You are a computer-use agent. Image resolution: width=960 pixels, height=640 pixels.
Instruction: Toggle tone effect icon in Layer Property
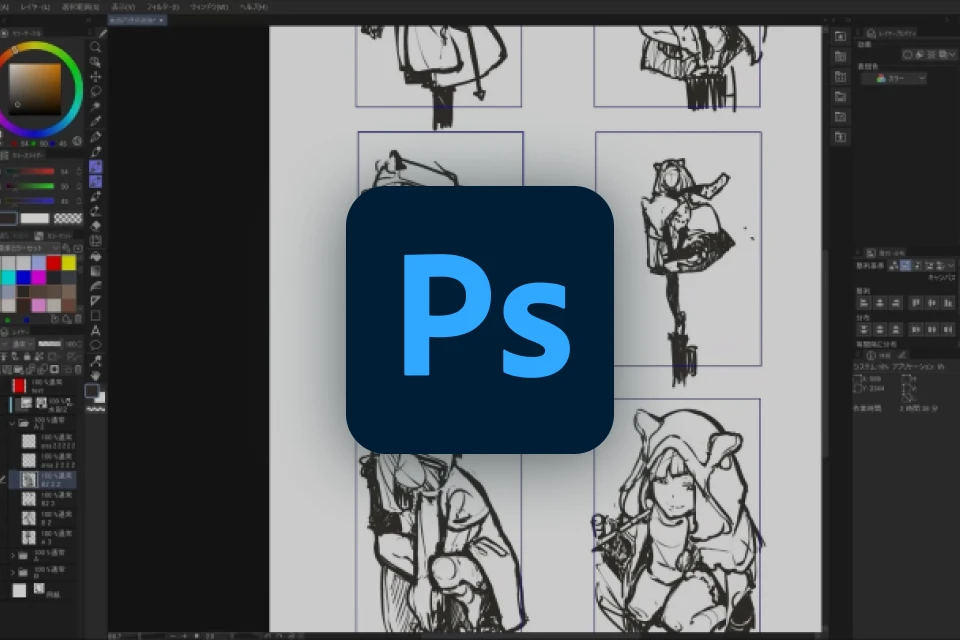[x=931, y=55]
